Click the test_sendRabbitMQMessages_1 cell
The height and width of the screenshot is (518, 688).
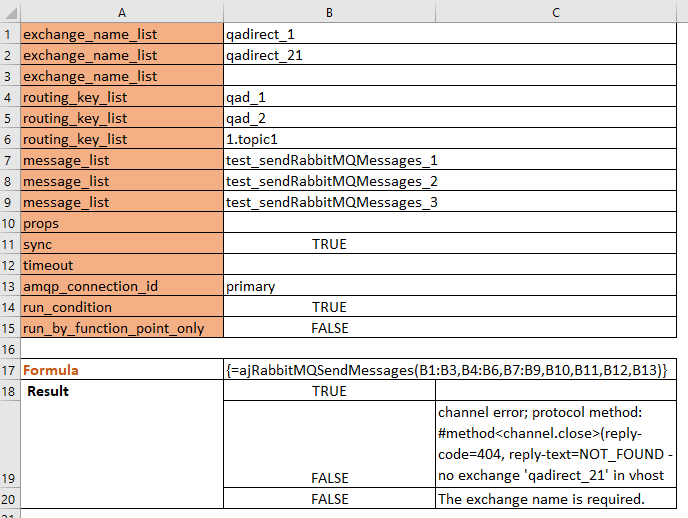point(332,160)
